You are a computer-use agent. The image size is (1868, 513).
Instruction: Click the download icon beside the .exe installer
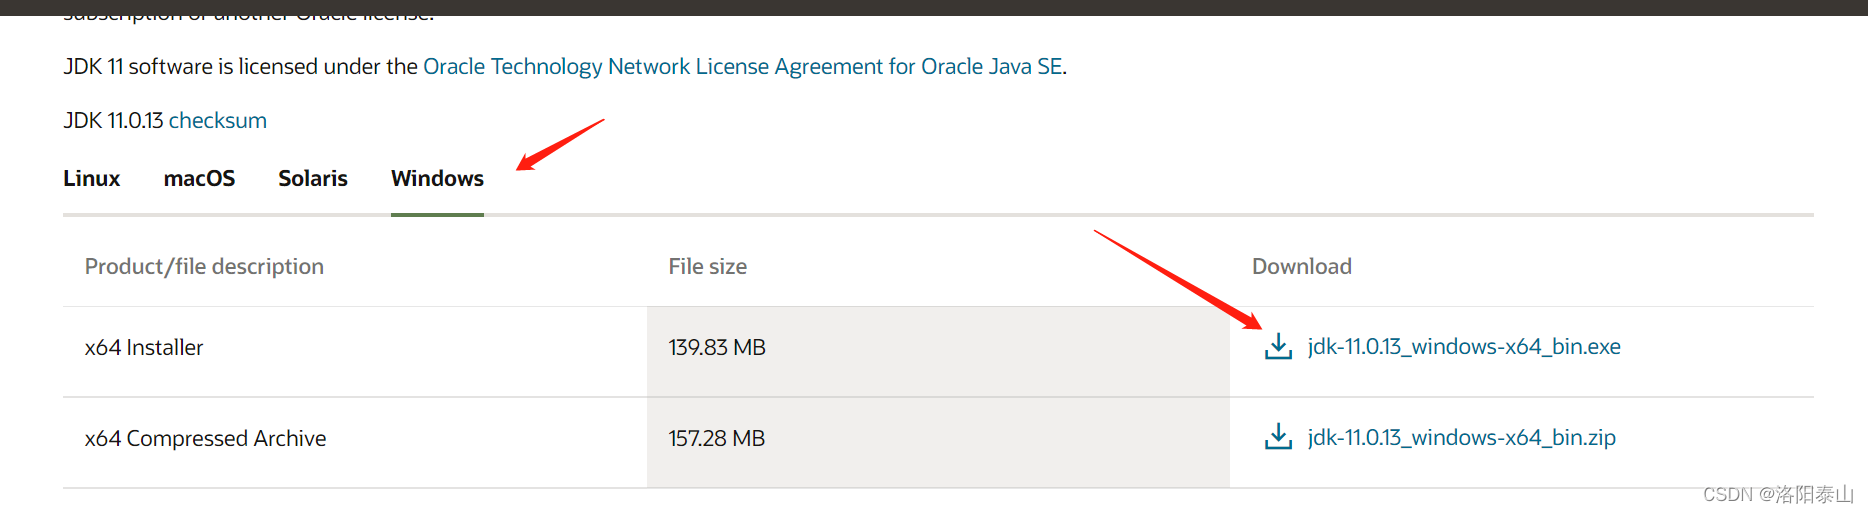(x=1278, y=347)
